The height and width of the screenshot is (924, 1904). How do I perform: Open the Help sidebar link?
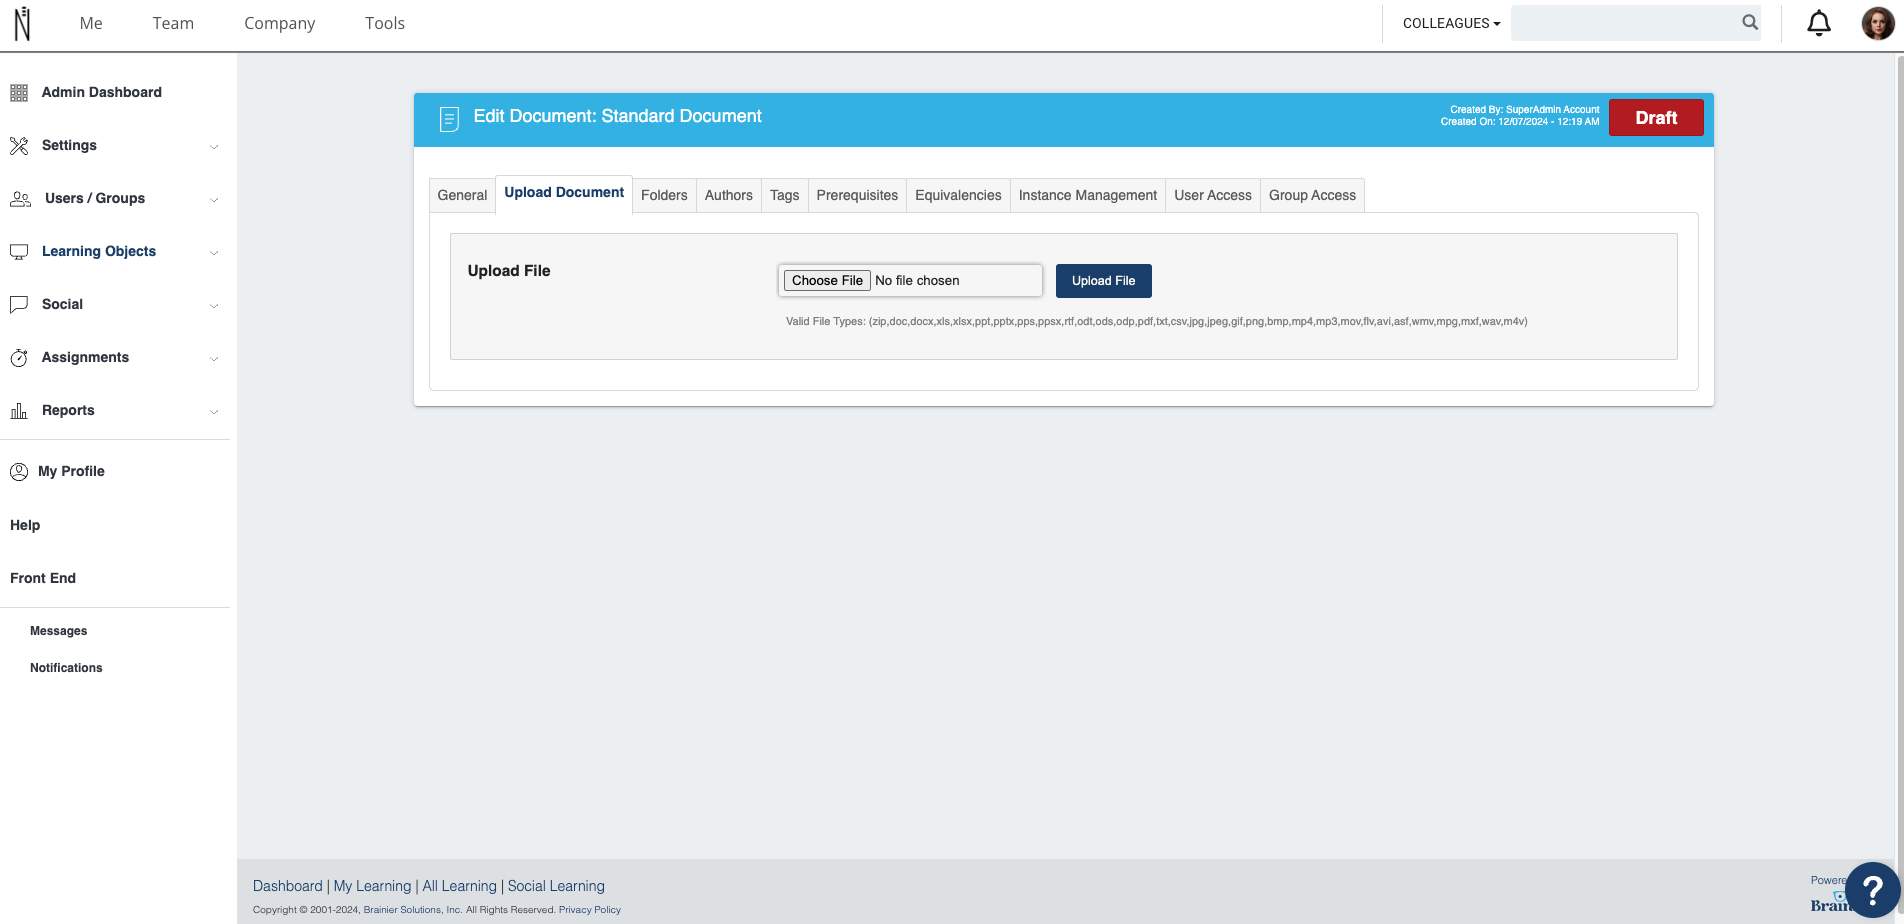[25, 525]
